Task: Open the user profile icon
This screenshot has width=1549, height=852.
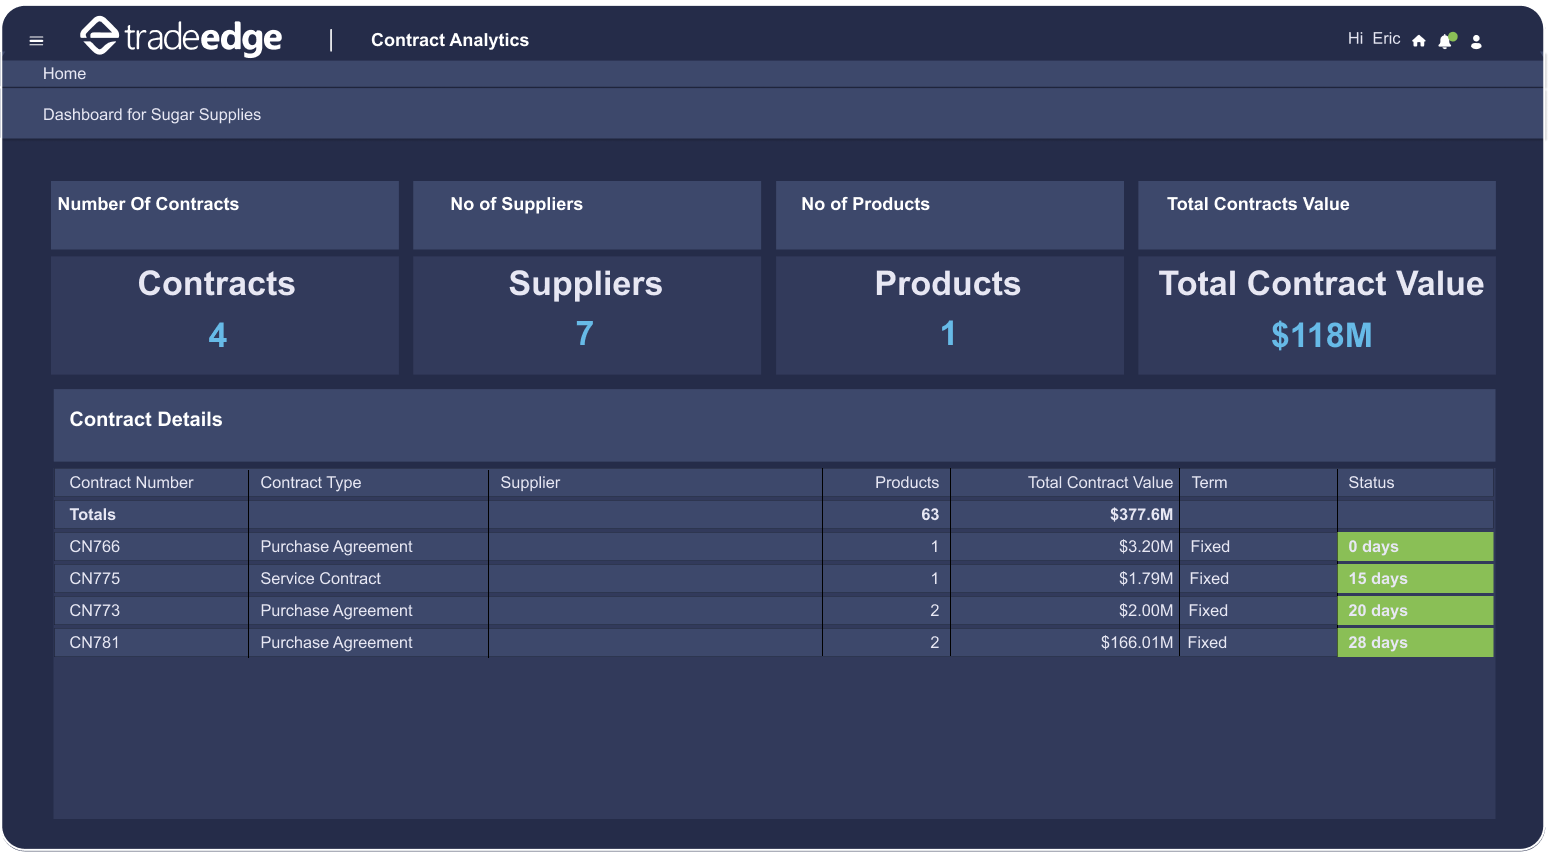Action: pos(1476,41)
